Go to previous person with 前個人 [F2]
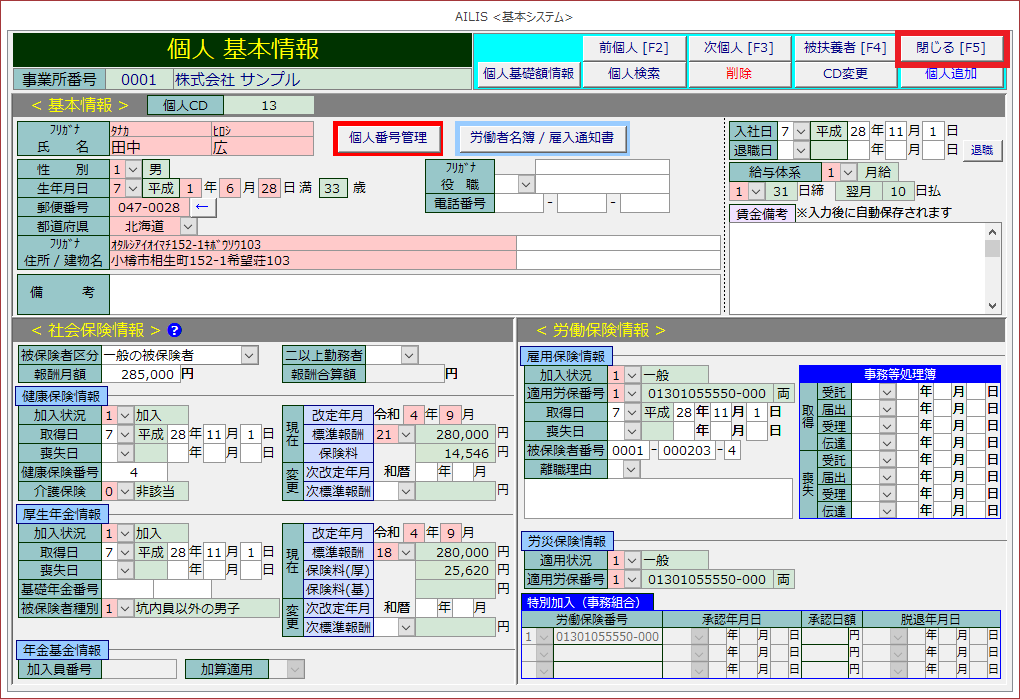1020x699 pixels. click(x=634, y=47)
